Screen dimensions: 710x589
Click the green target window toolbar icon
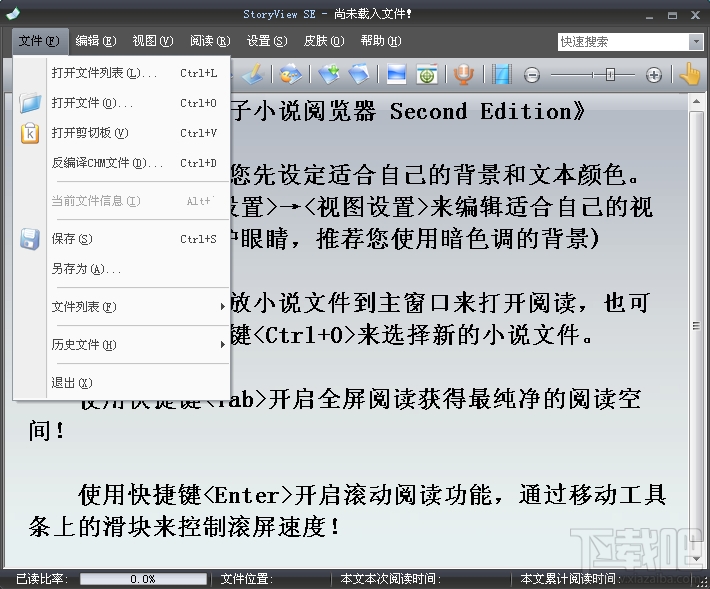tap(427, 74)
